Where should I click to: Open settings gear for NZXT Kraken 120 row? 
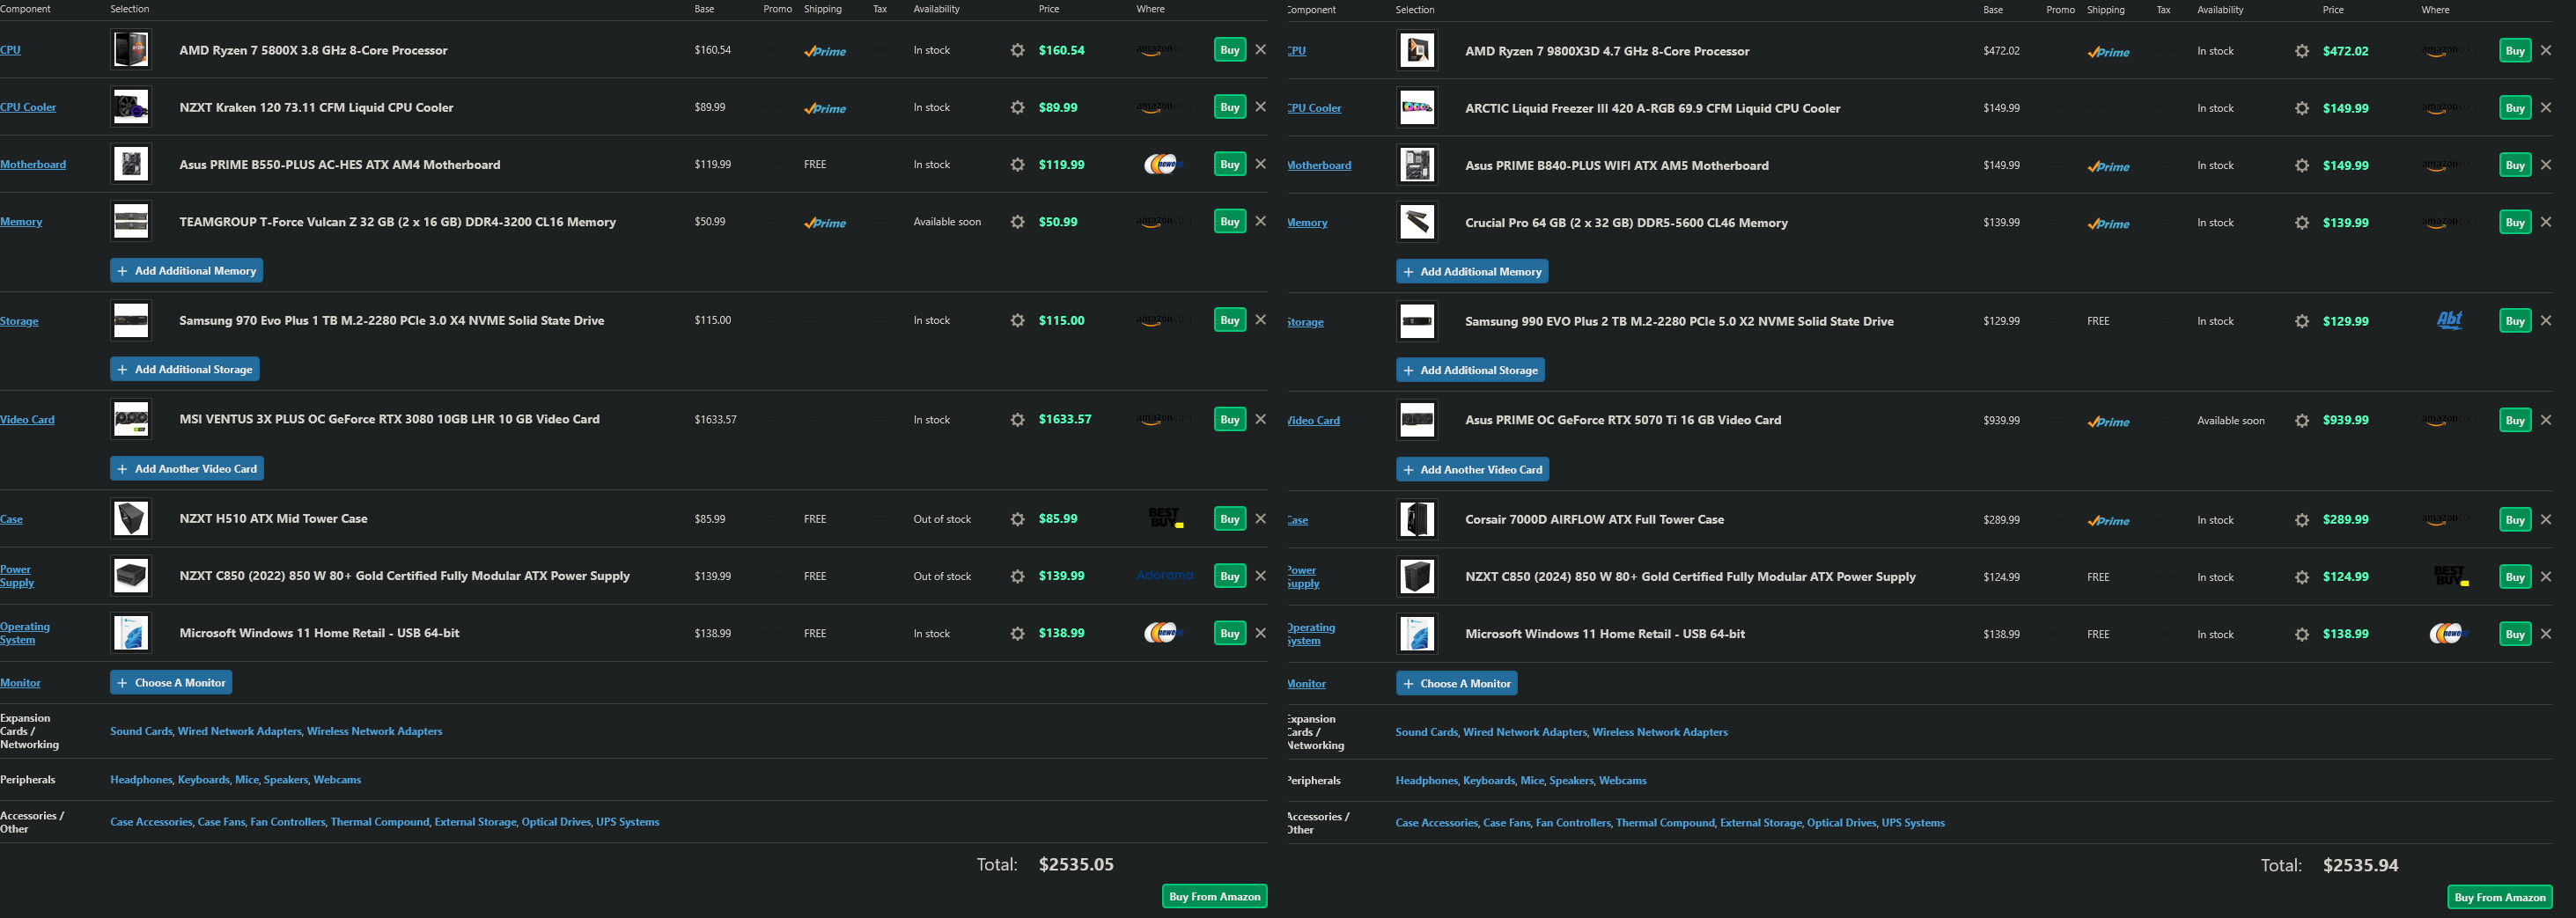(x=1017, y=107)
